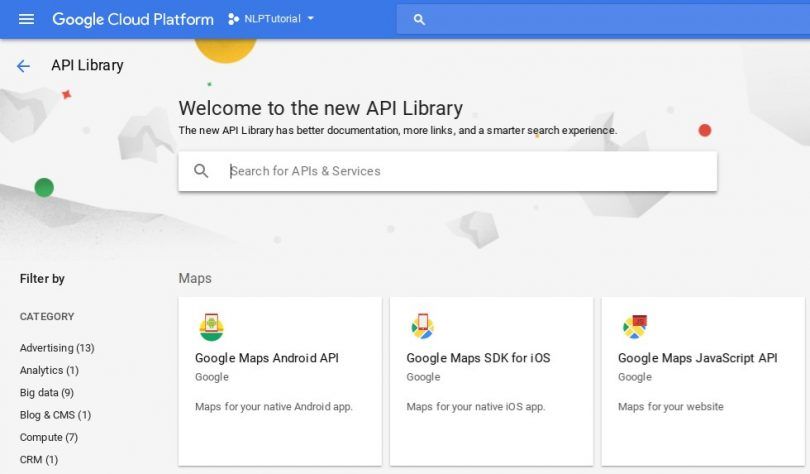810x474 pixels.
Task: Click the Google Cloud Platform logo text
Action: coord(133,19)
